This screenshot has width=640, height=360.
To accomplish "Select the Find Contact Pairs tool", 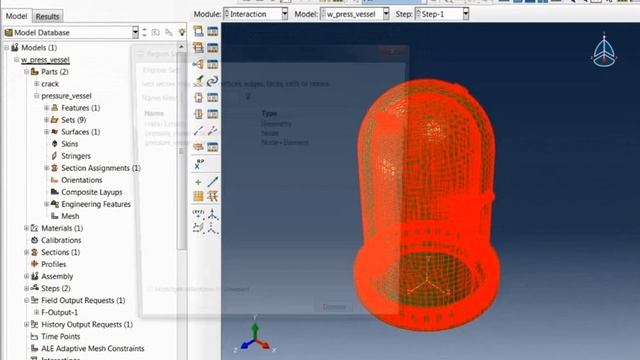I will (198, 81).
